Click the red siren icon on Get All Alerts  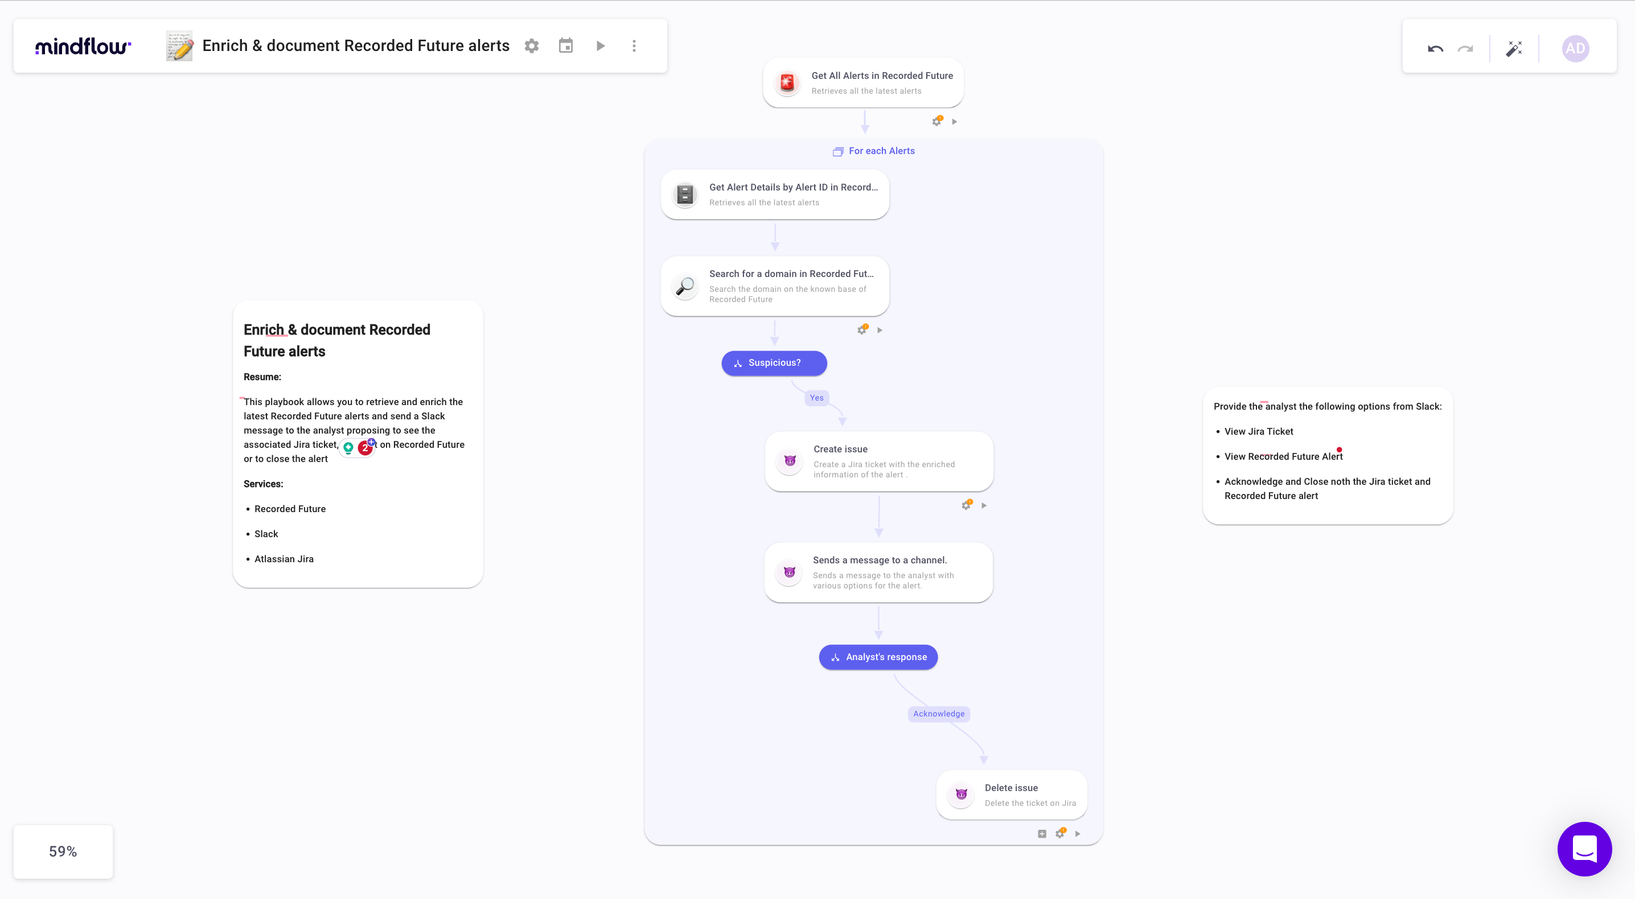click(x=787, y=83)
